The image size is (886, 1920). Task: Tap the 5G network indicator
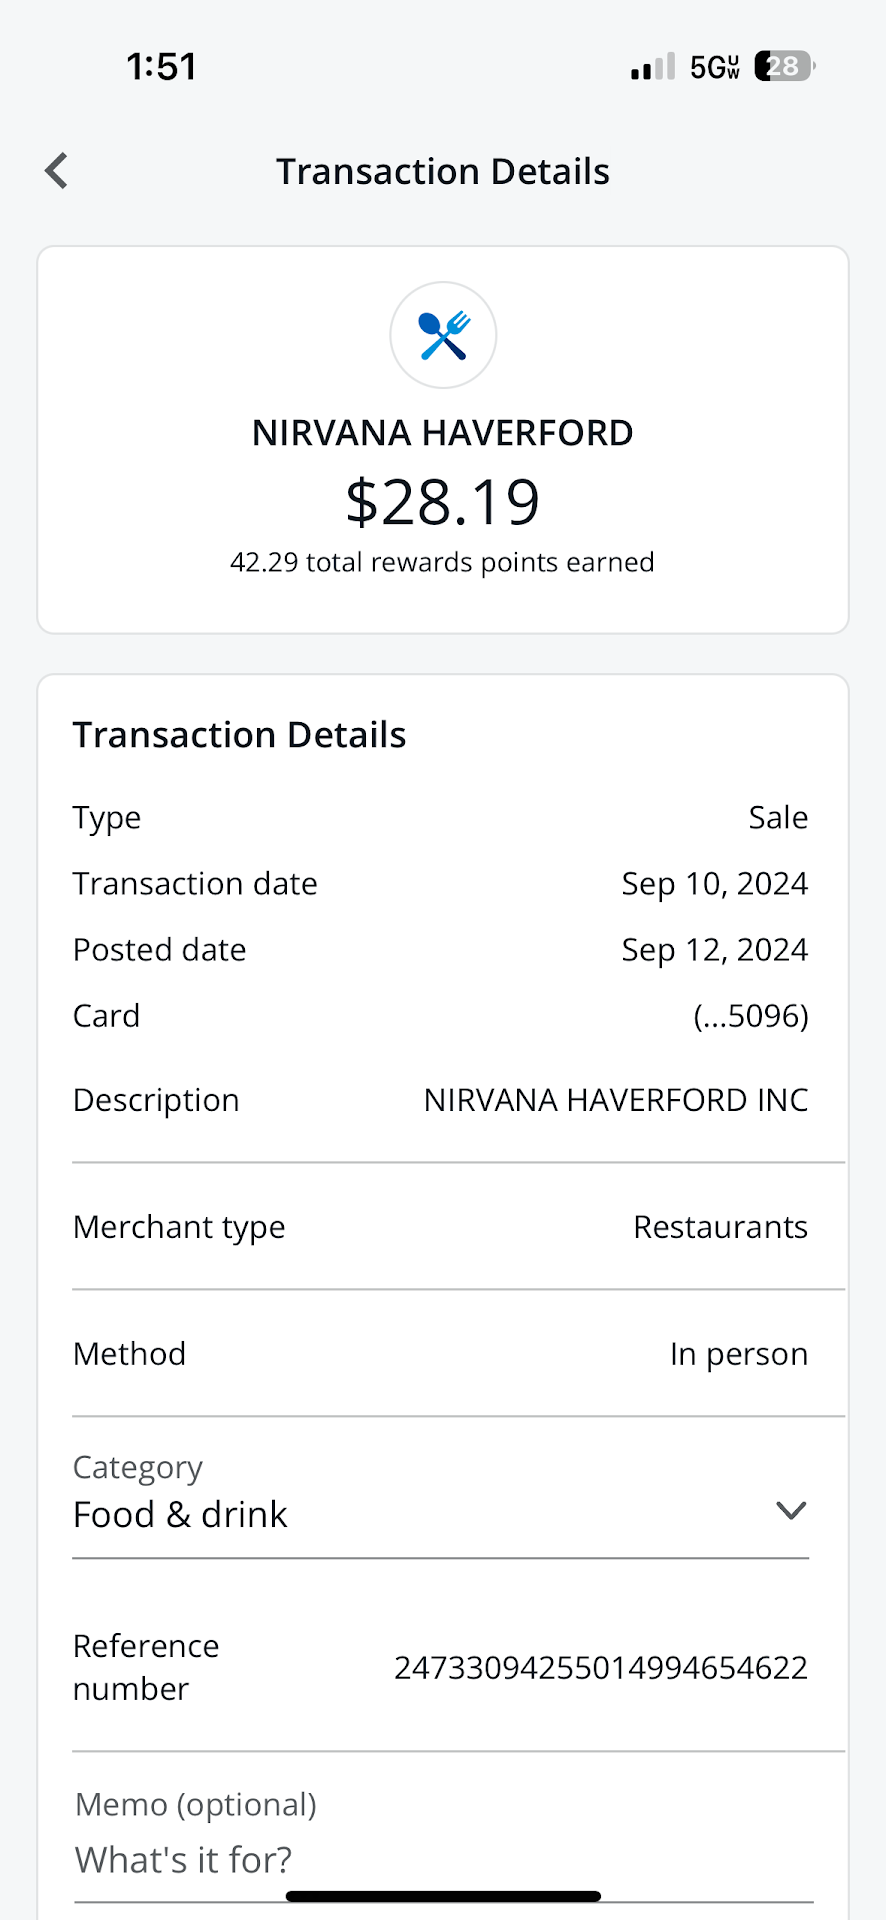coord(714,67)
